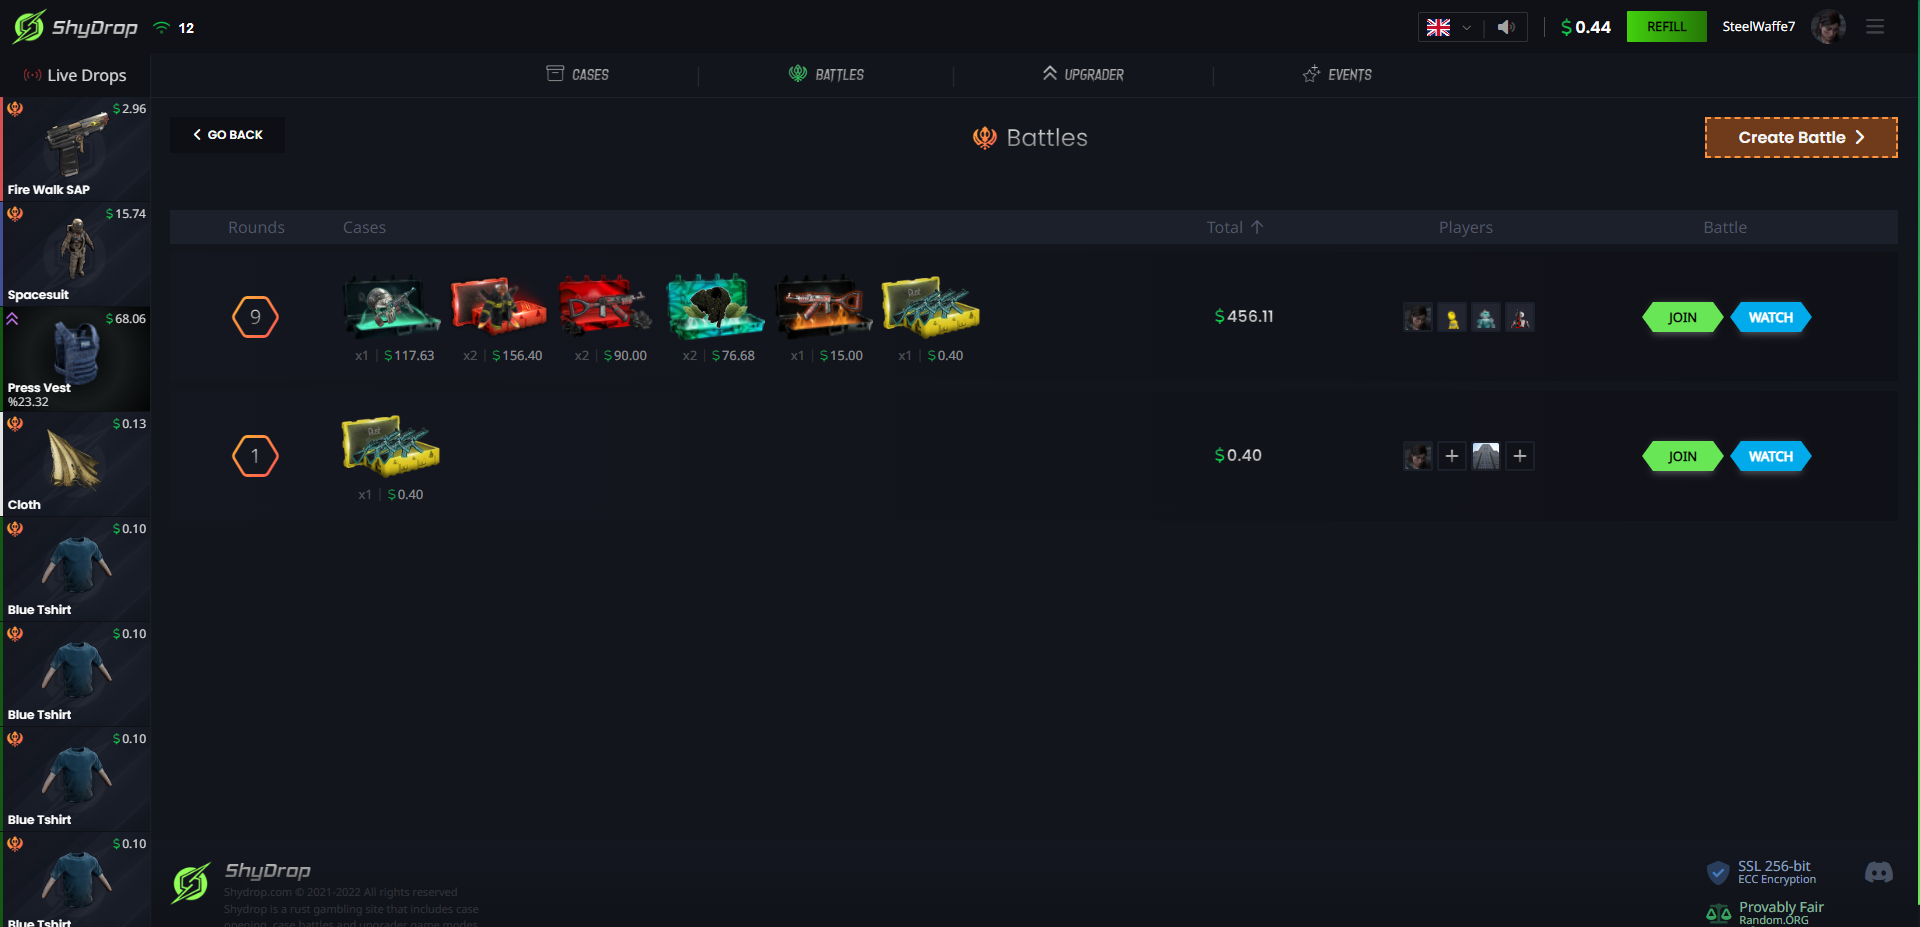
Task: Switch to the Battles tab
Action: click(826, 74)
